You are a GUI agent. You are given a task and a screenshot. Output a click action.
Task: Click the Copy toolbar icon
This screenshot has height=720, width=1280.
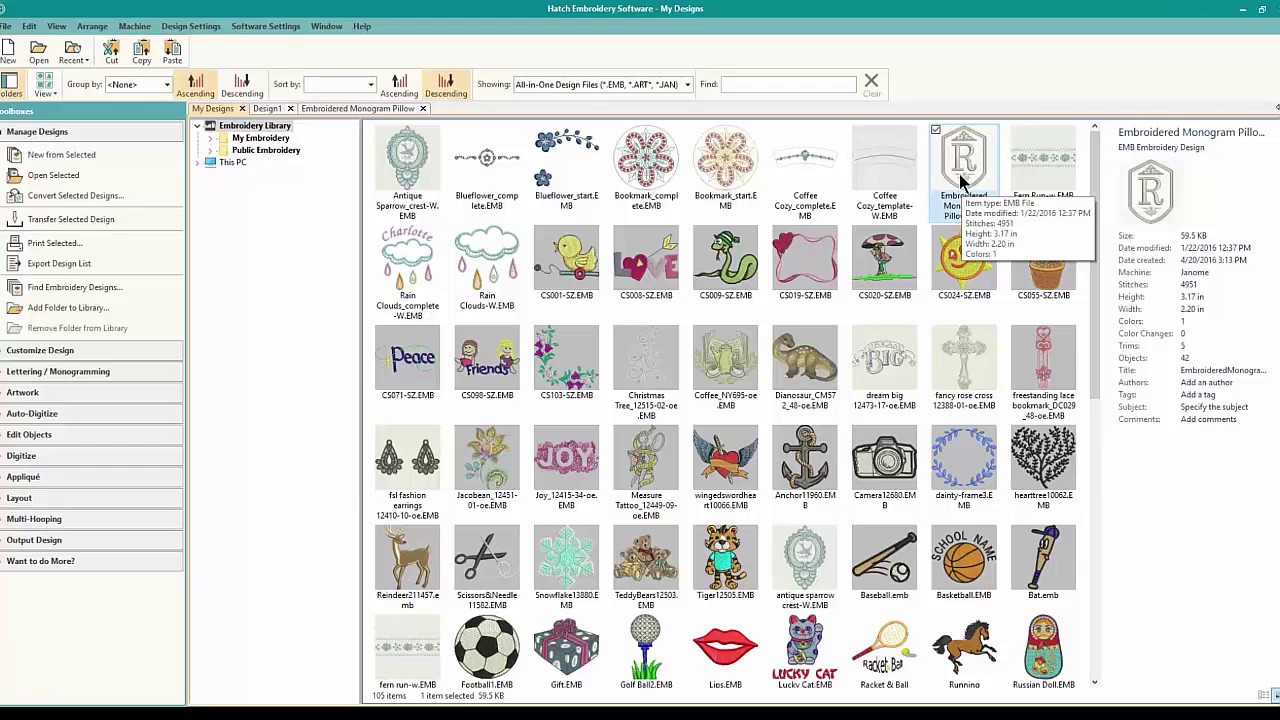coord(142,48)
